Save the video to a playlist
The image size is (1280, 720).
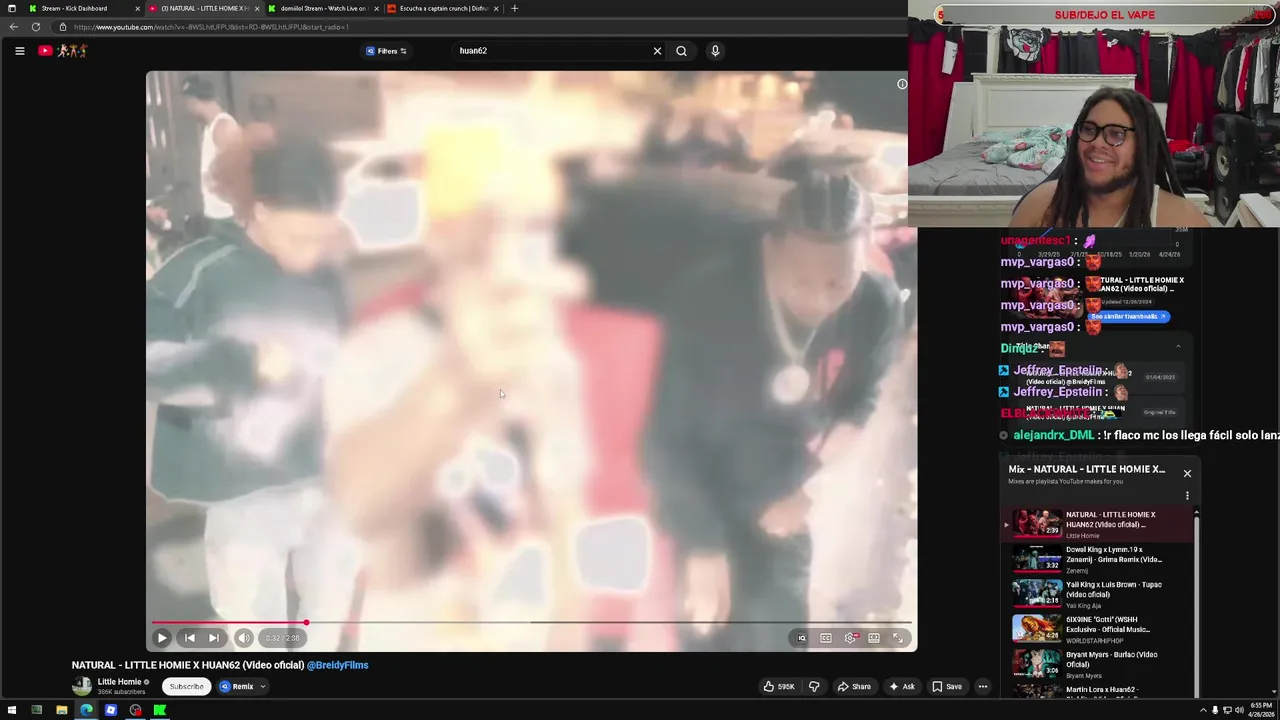click(x=947, y=686)
